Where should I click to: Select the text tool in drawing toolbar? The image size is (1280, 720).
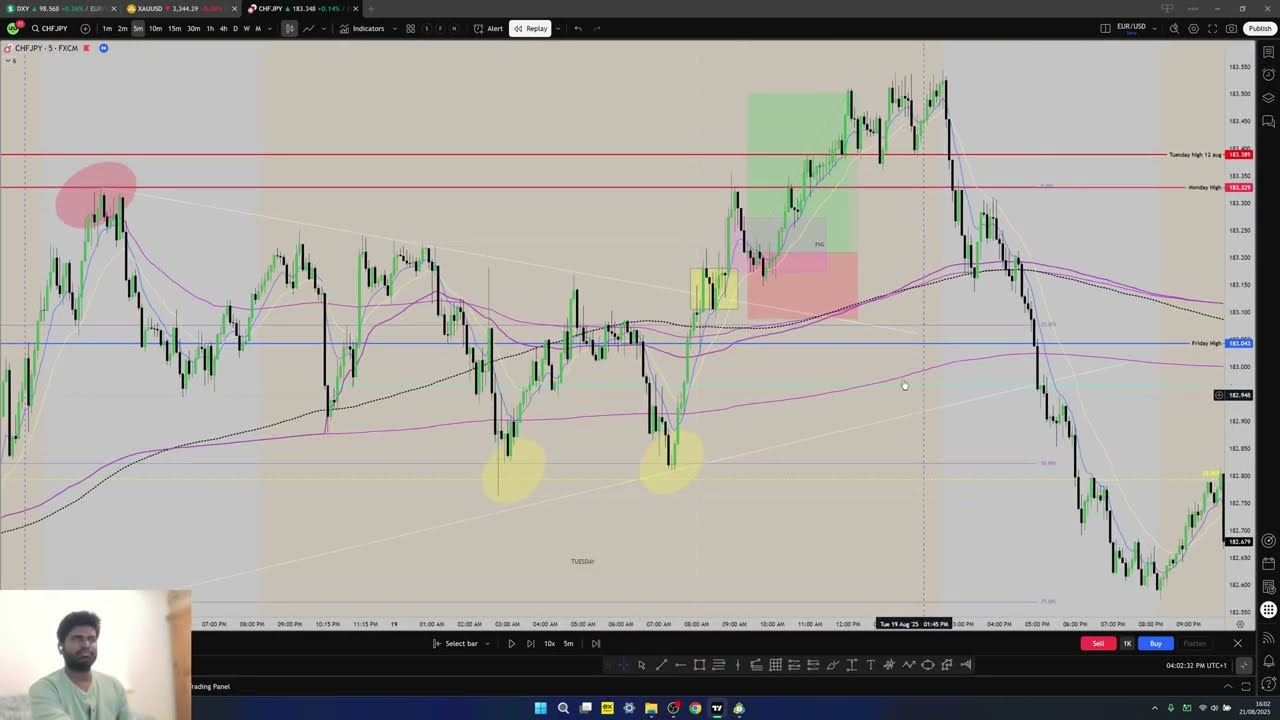point(870,665)
